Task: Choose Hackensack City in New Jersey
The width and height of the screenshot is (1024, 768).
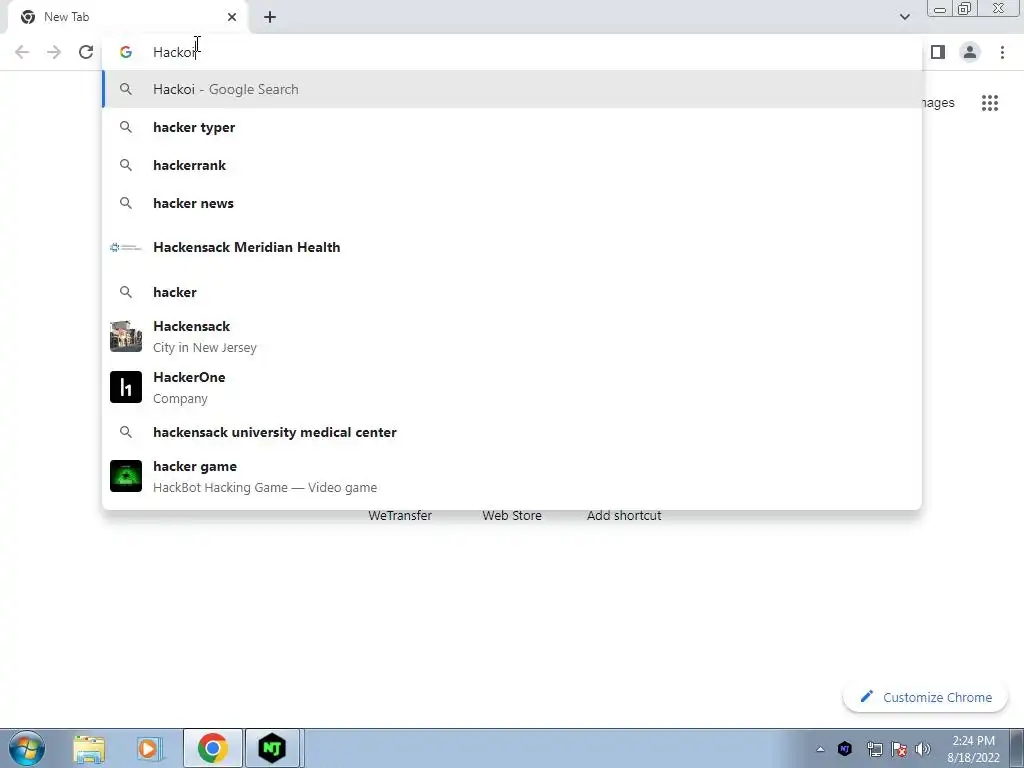Action: [x=512, y=336]
